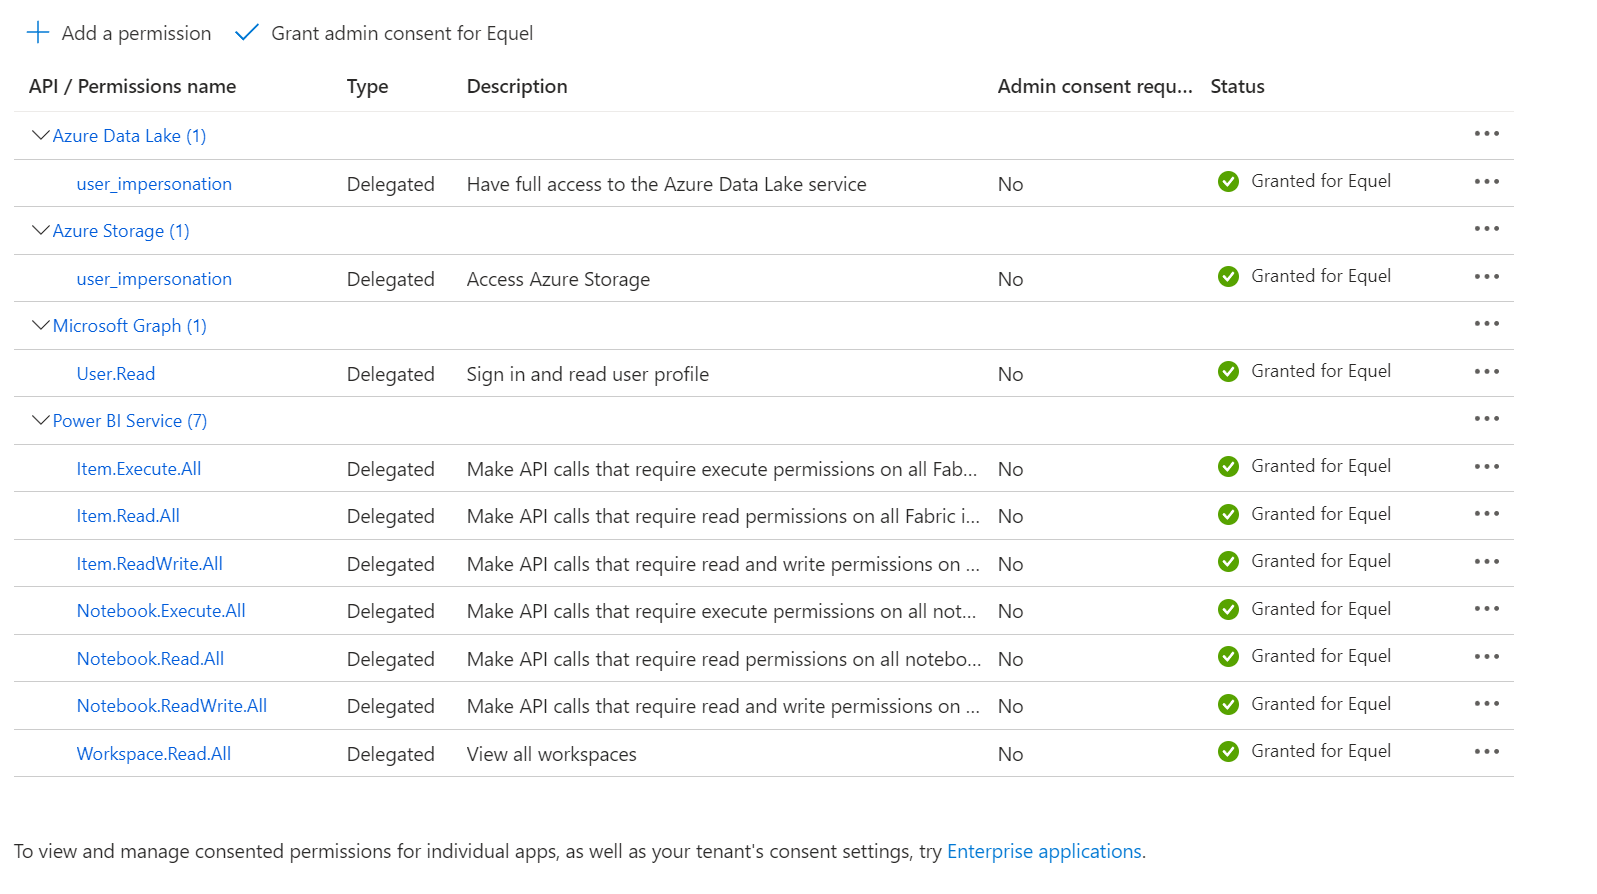Open more options for the Notebook.ReadWrite.All row

click(x=1486, y=704)
